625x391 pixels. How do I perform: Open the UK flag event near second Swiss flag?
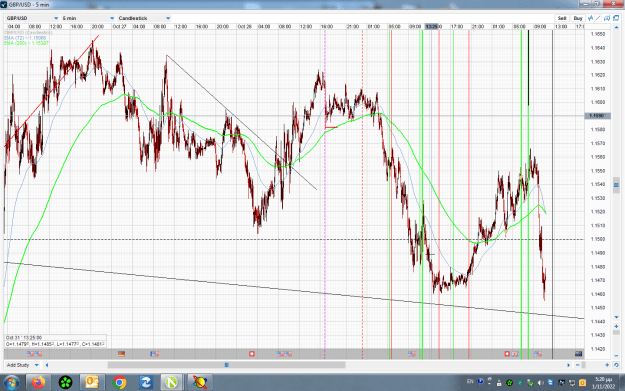click(515, 354)
